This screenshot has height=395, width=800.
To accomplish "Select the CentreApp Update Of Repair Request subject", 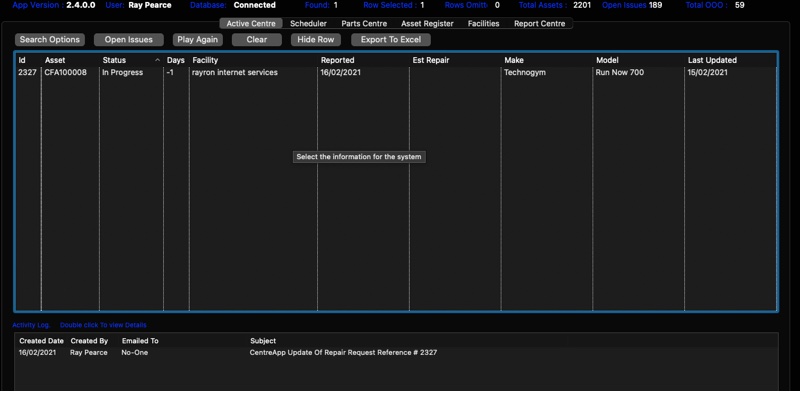I will point(343,352).
